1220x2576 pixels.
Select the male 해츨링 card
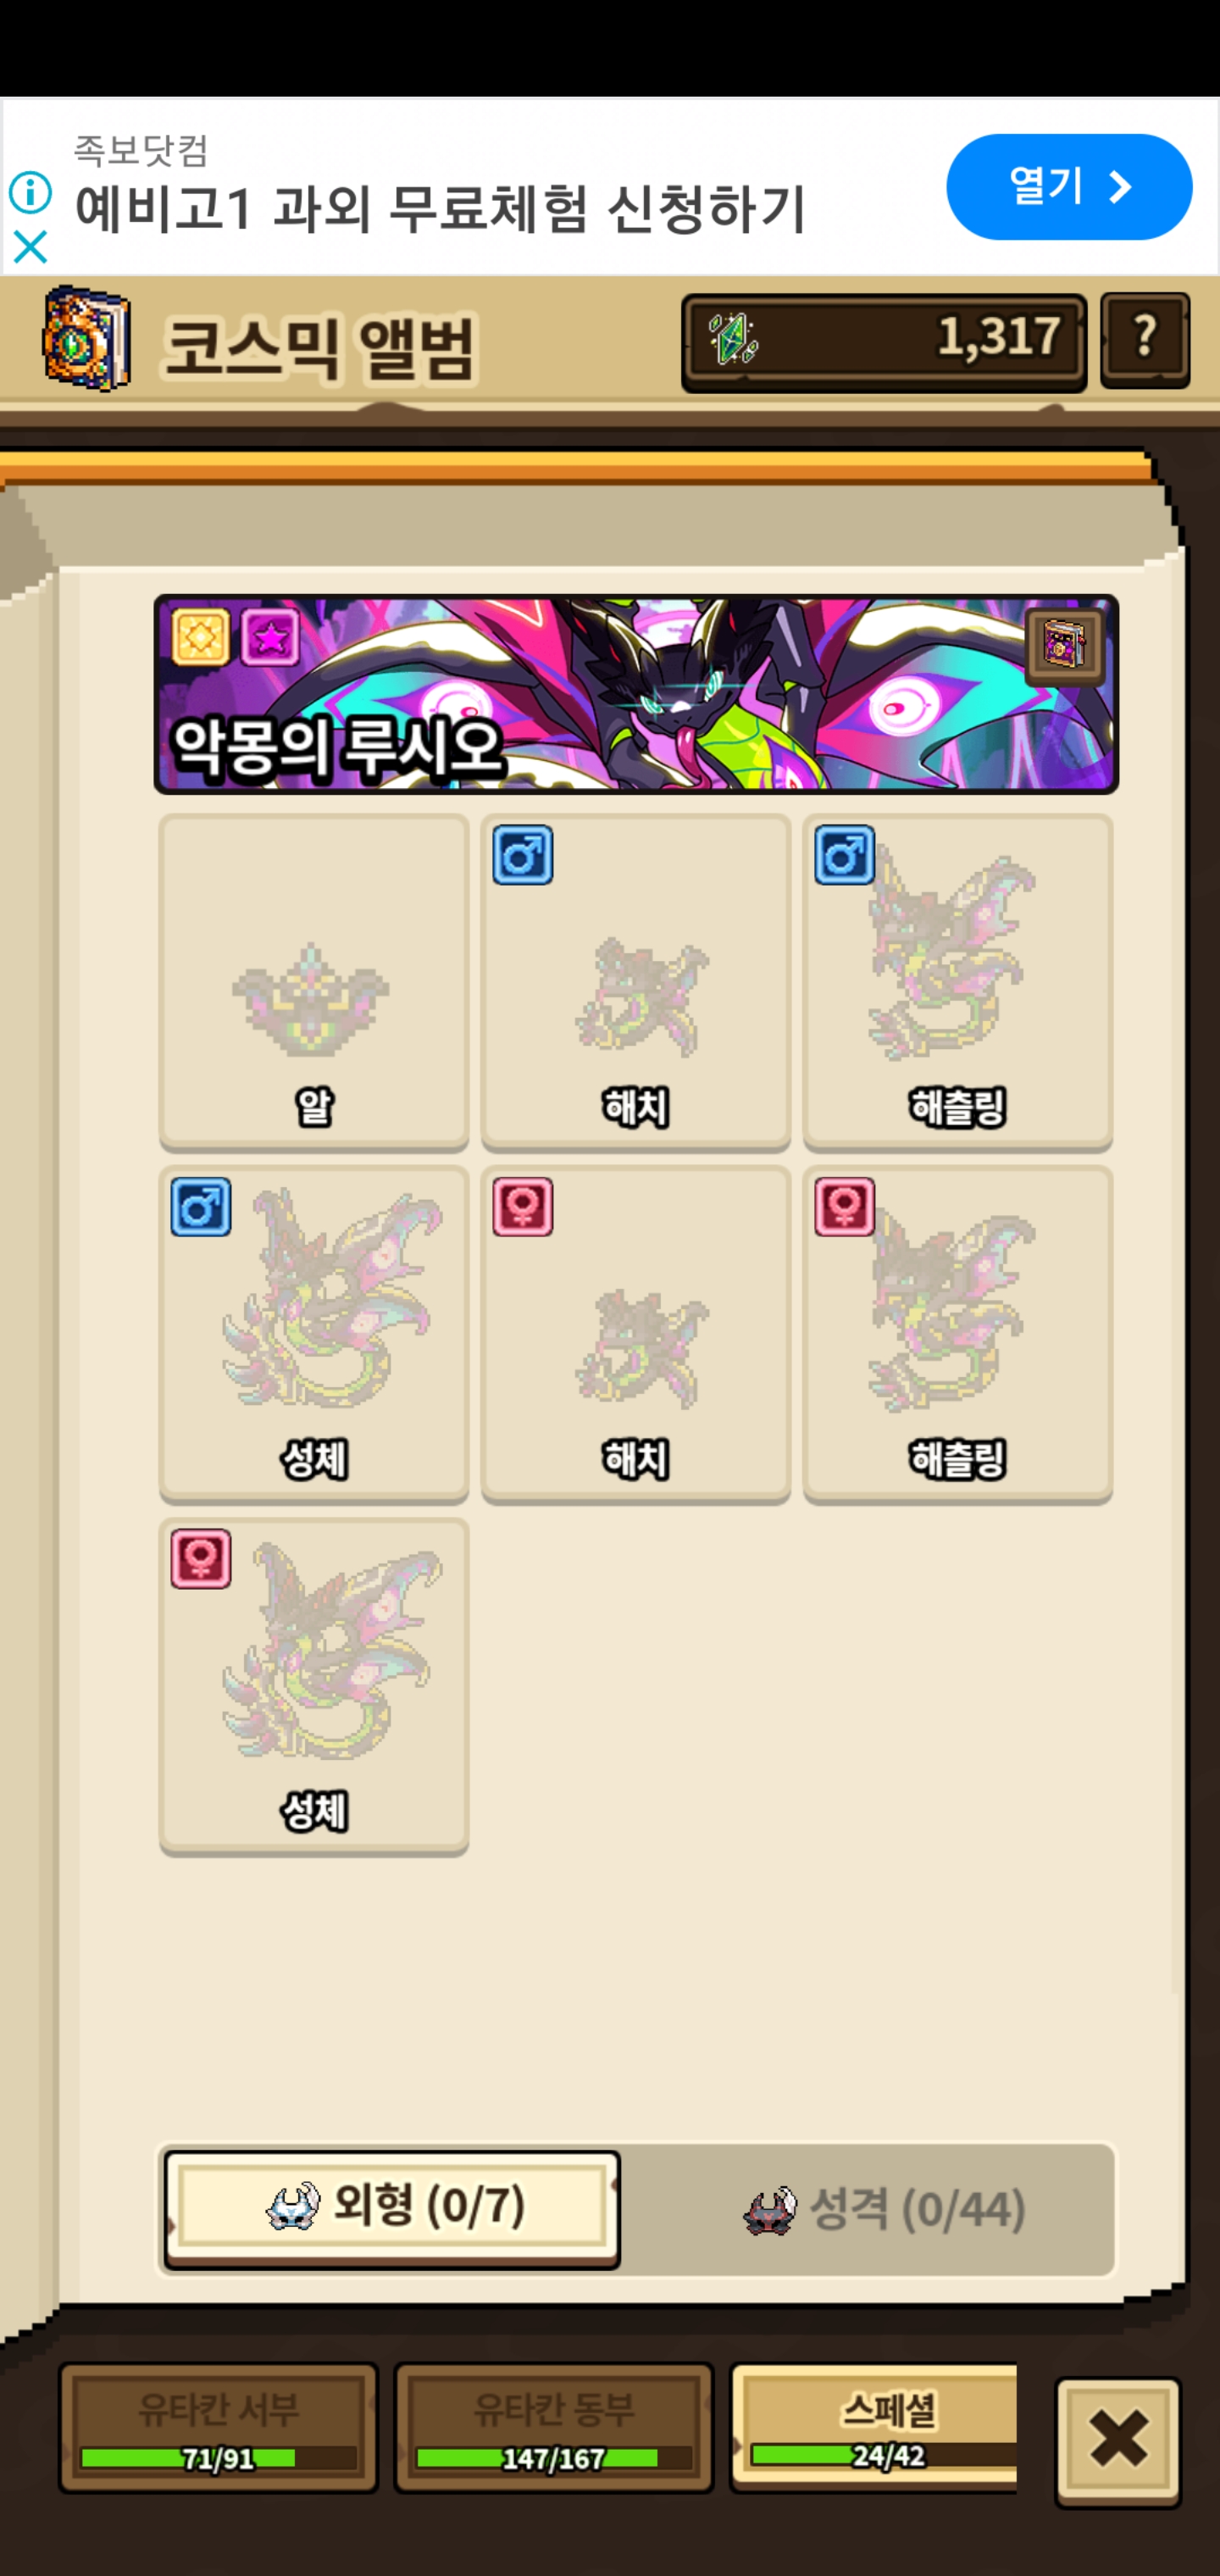tap(958, 982)
